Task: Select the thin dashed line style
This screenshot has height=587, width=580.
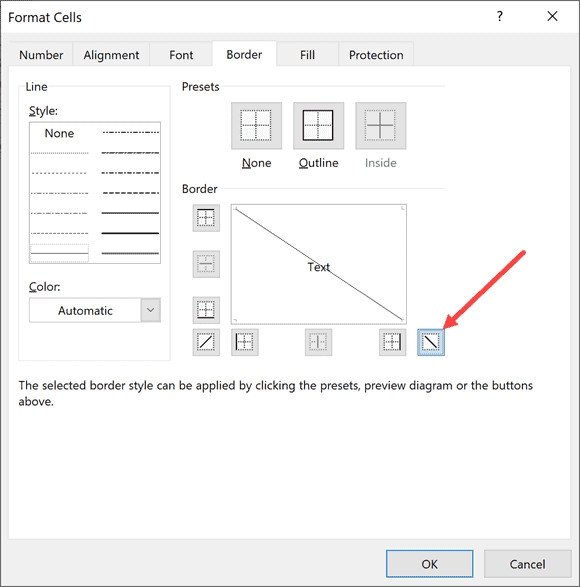Action: [x=59, y=233]
